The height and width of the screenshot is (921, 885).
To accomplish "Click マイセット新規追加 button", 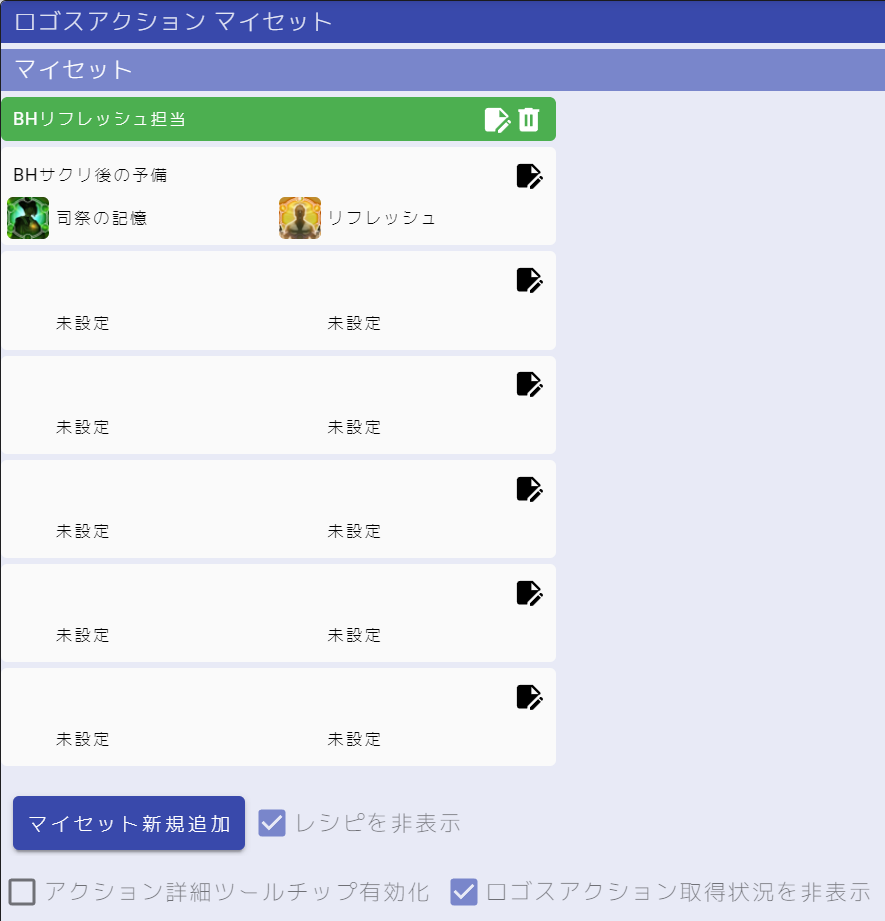I will tap(129, 823).
